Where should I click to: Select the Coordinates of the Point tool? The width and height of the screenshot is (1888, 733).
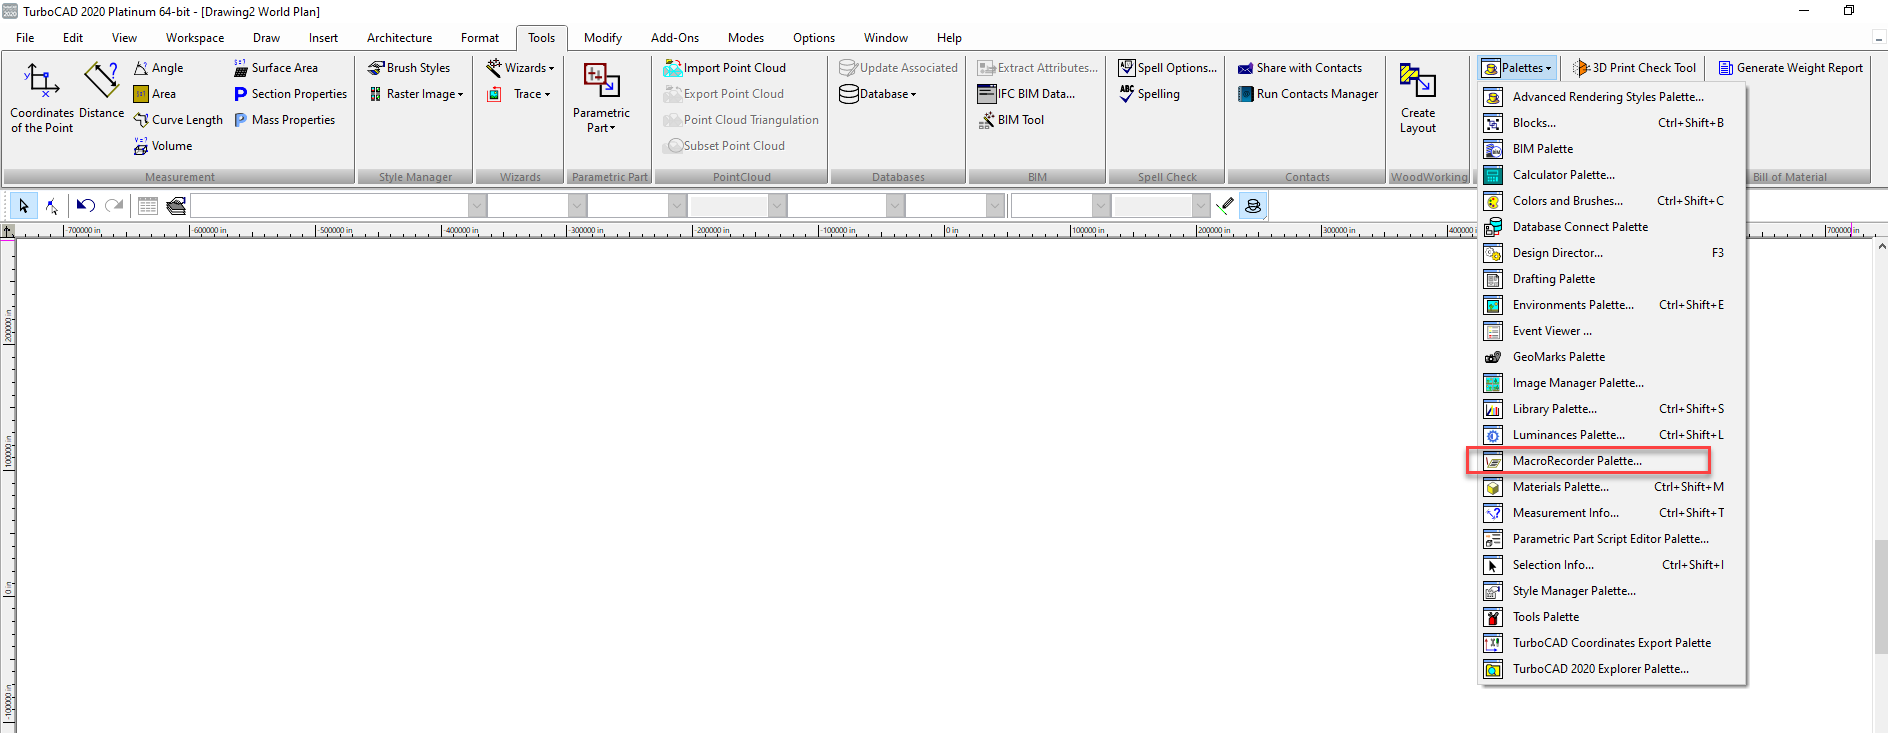tap(42, 98)
